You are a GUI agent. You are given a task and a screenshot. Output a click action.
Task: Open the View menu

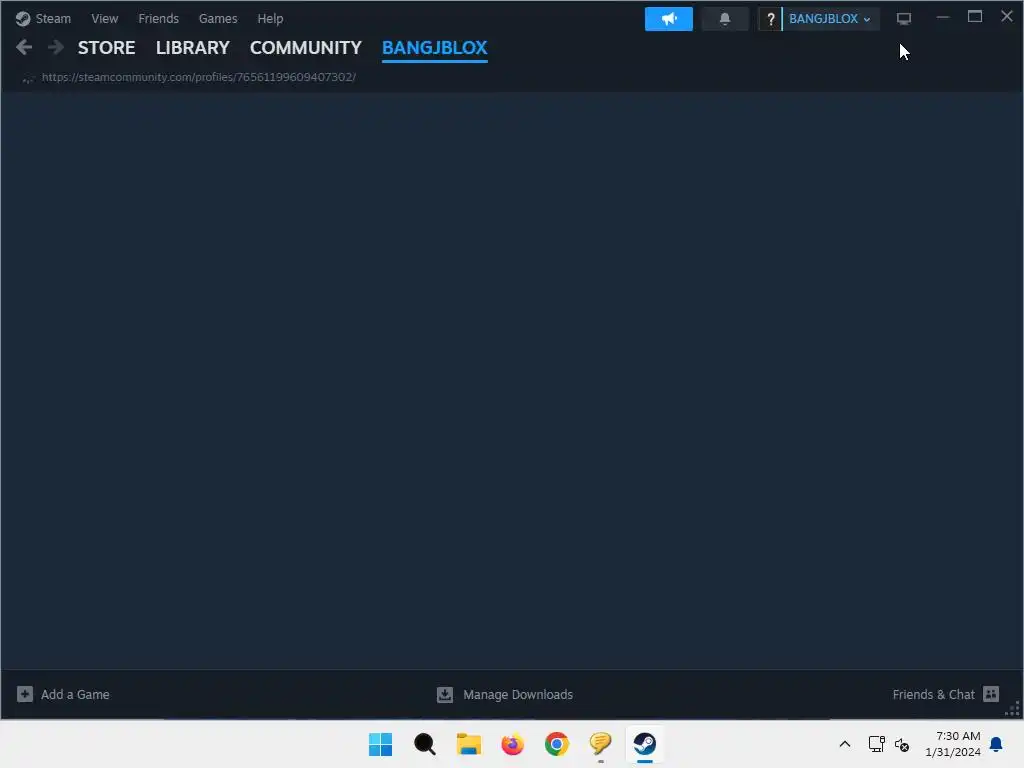(x=104, y=19)
